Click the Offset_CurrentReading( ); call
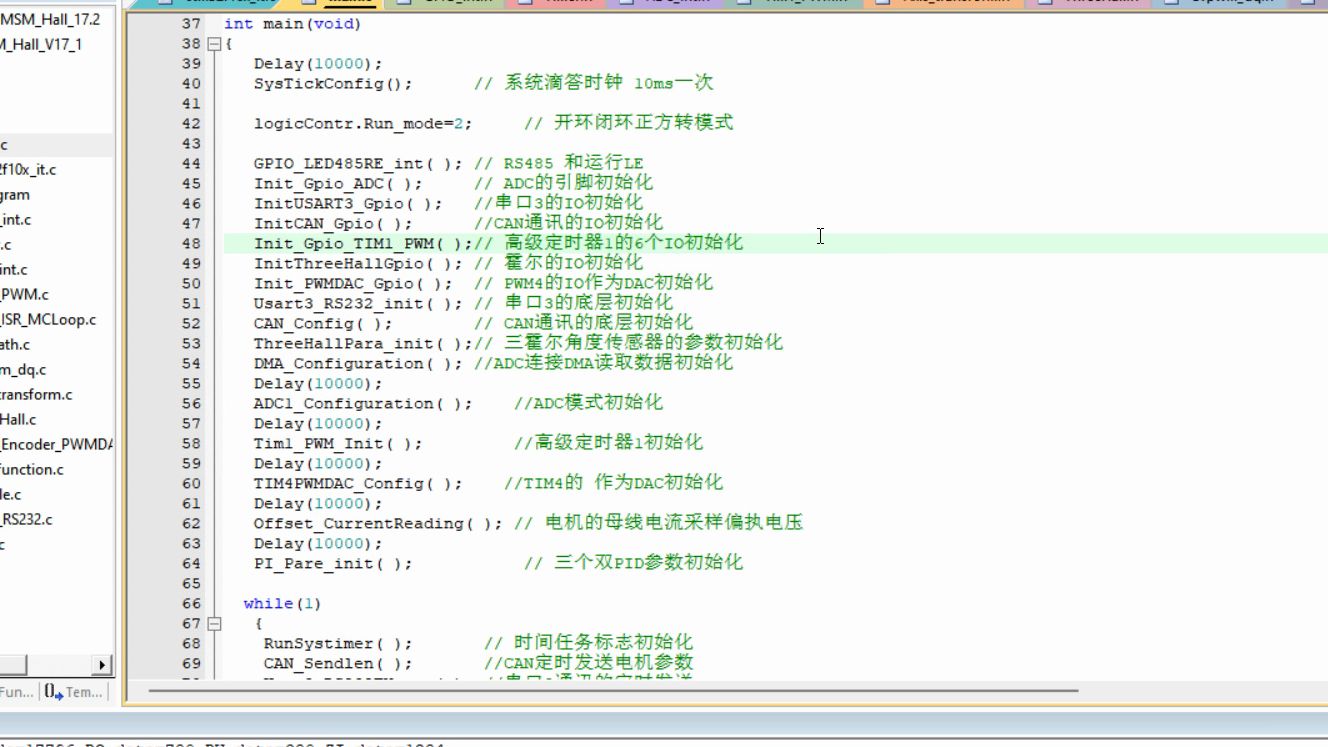Viewport: 1328px width, 747px height. [x=378, y=524]
